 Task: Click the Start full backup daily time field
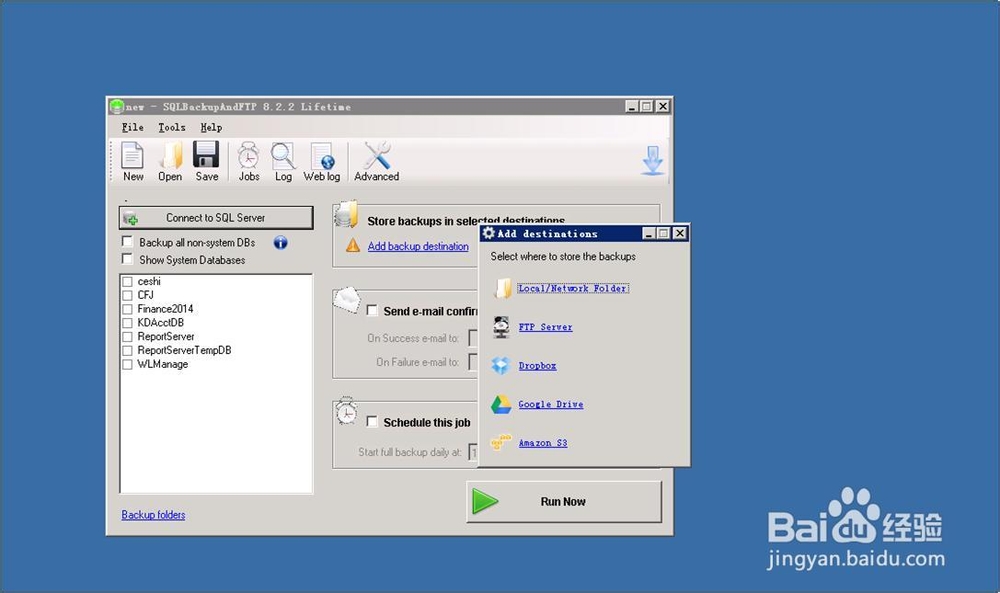(x=473, y=452)
